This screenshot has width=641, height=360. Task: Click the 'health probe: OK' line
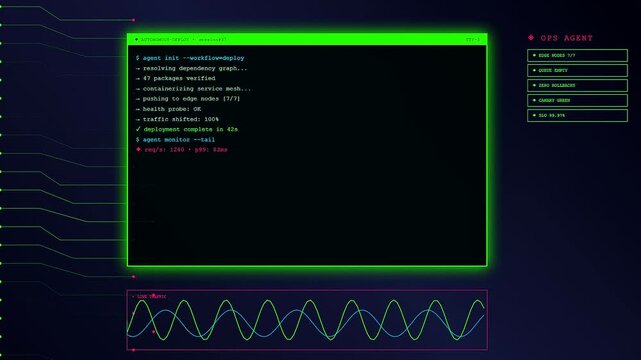coord(168,109)
